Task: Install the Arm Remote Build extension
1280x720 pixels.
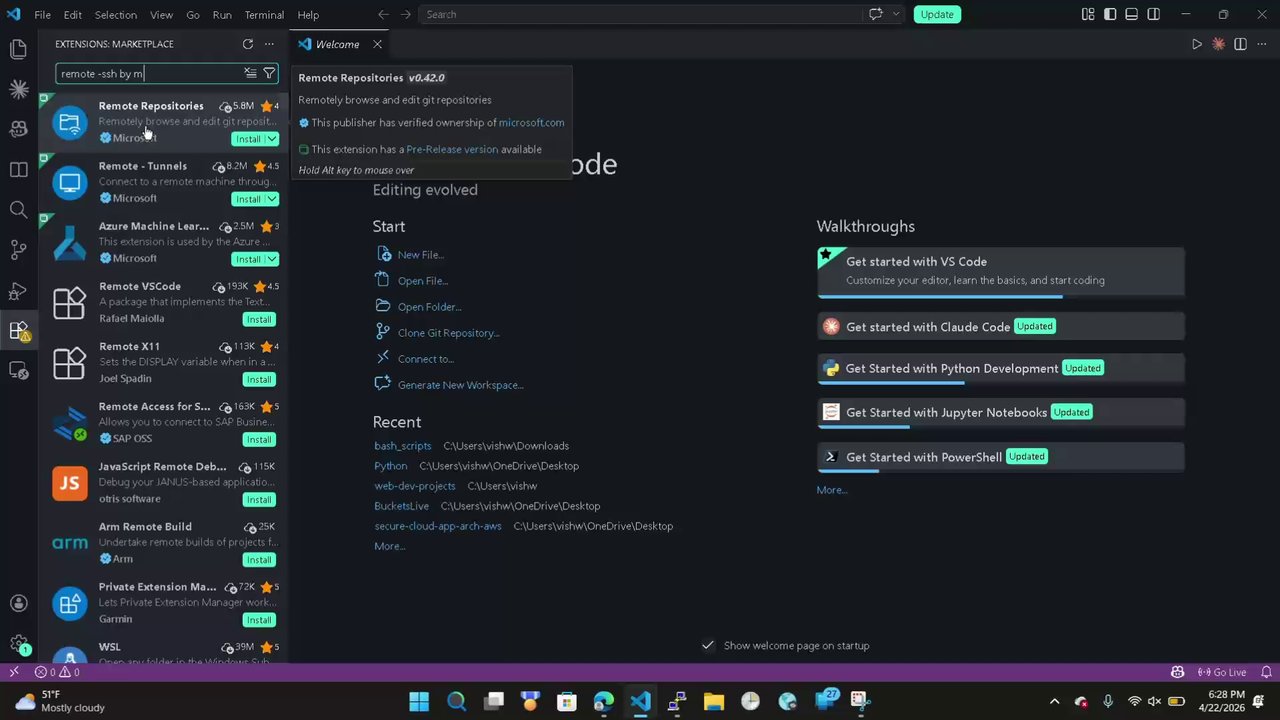Action: point(259,559)
